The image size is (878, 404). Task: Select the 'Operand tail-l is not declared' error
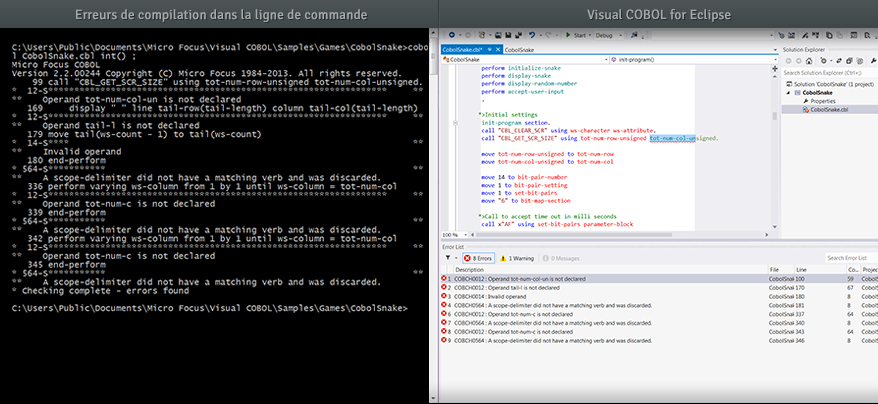click(530, 288)
